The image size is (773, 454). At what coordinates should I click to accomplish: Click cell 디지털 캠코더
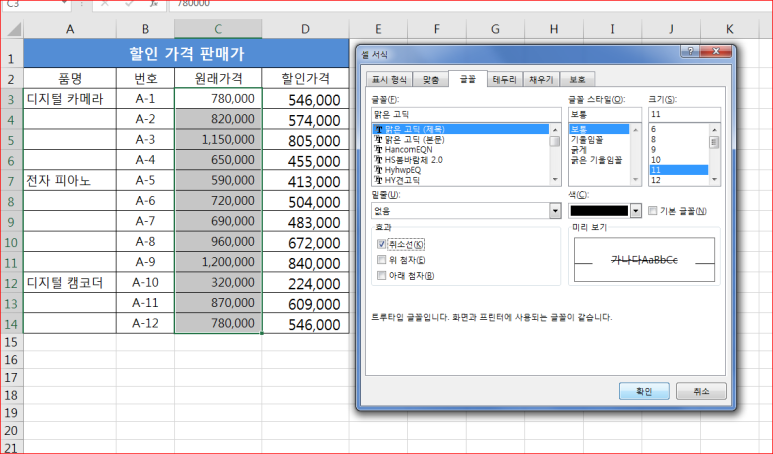[x=70, y=282]
